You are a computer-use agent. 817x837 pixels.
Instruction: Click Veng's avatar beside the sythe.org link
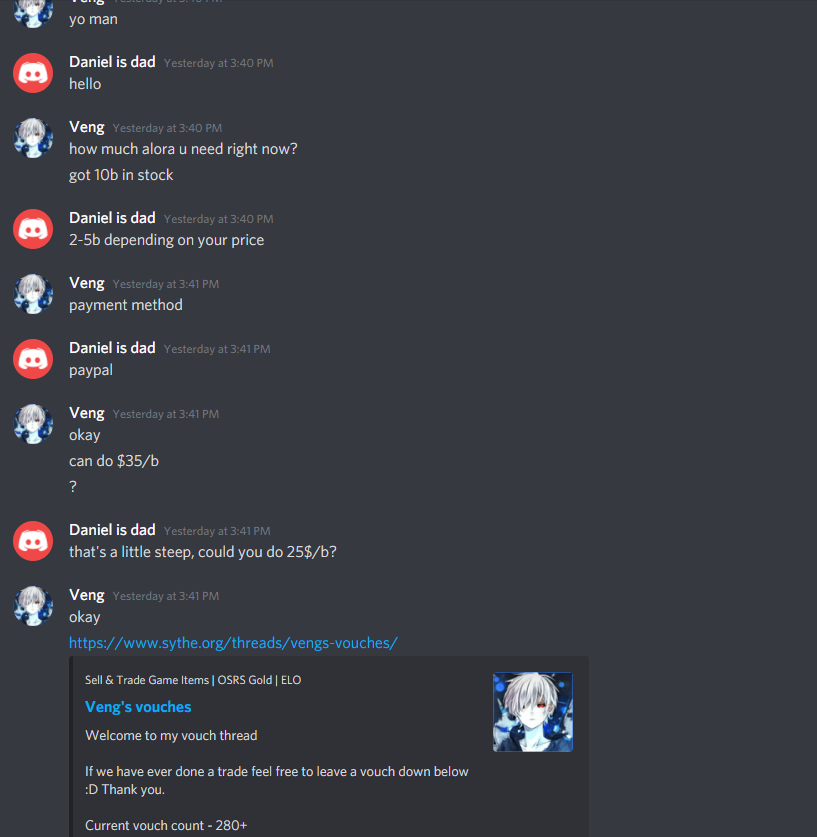(x=33, y=606)
